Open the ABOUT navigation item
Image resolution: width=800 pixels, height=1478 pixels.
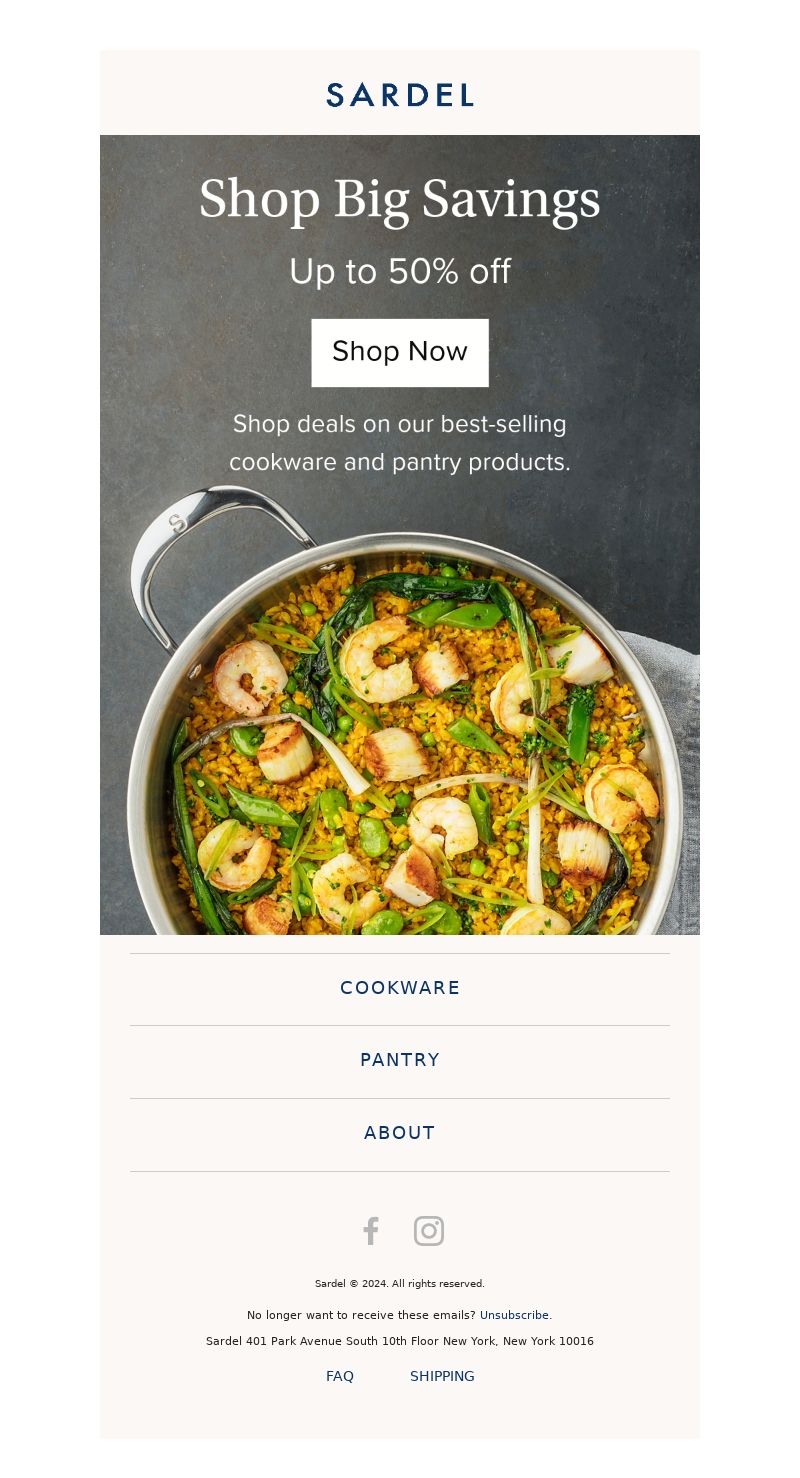[400, 1133]
